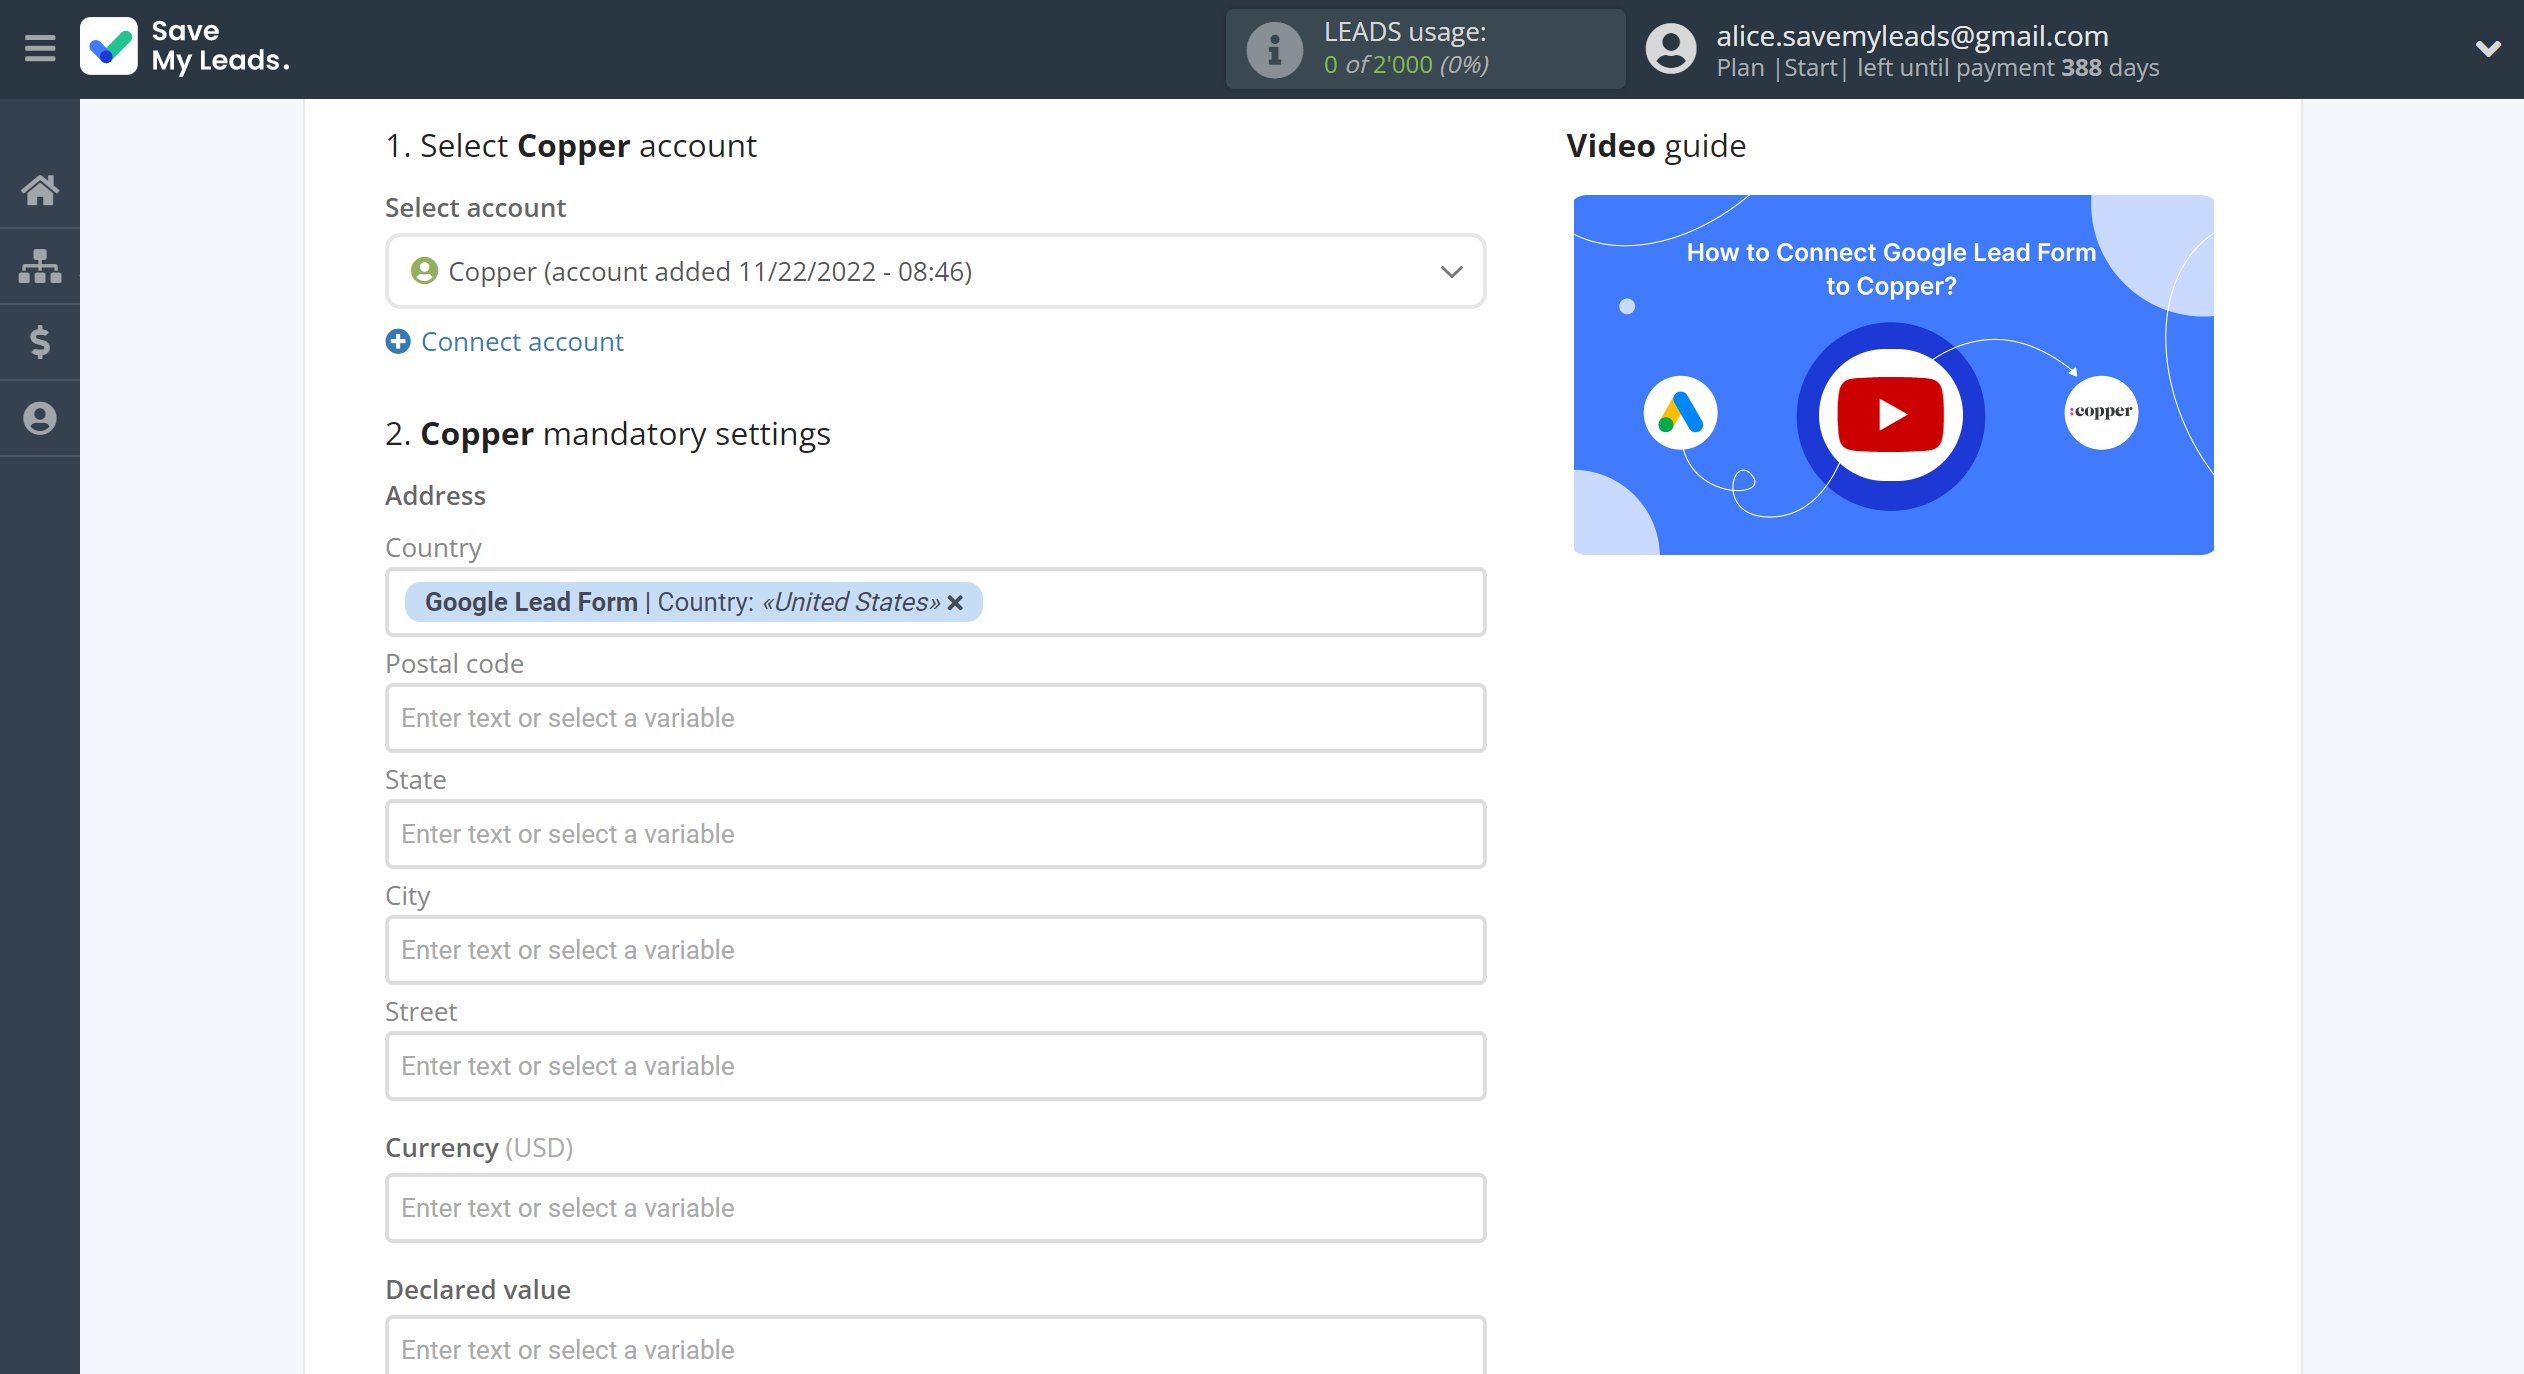The image size is (2524, 1374).
Task: Click the Currency USD input field
Action: [936, 1208]
